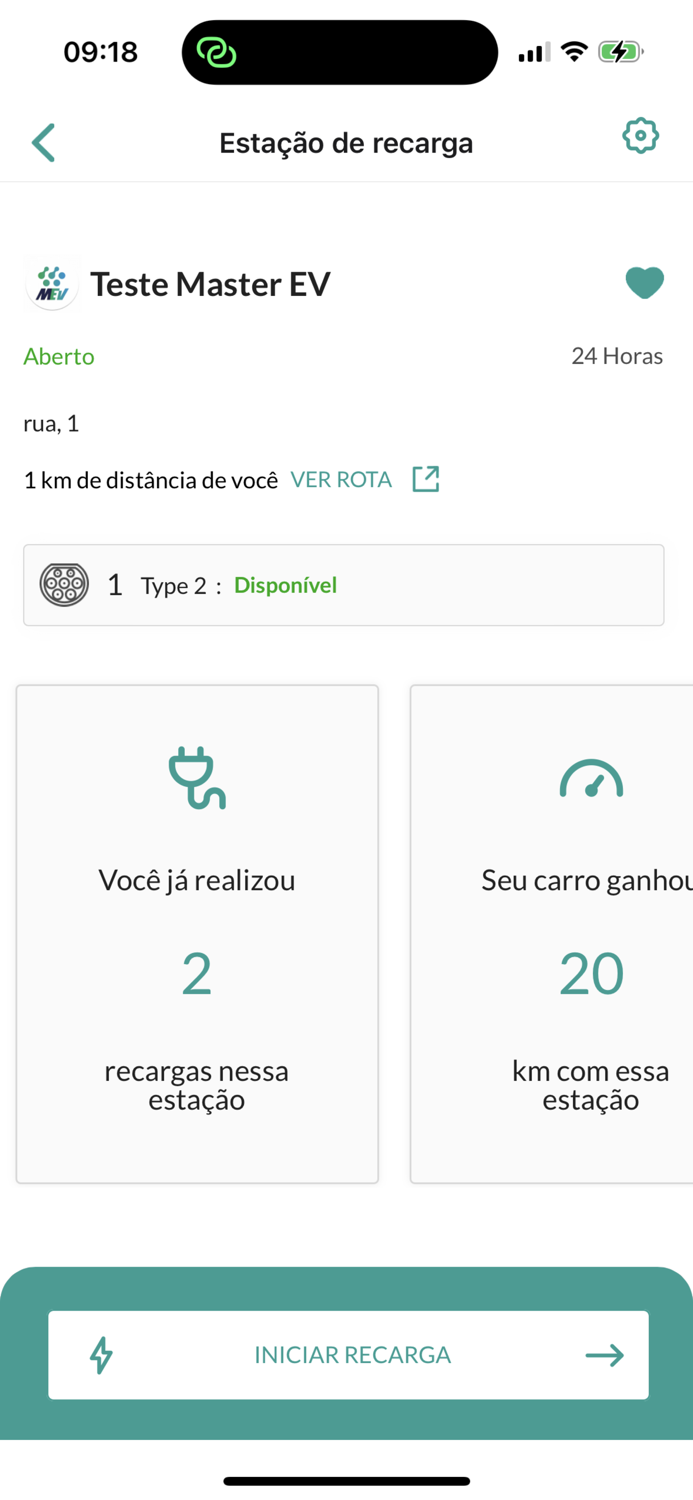Image resolution: width=693 pixels, height=1500 pixels.
Task: Navigate back with the chevron arrow
Action: [x=43, y=142]
